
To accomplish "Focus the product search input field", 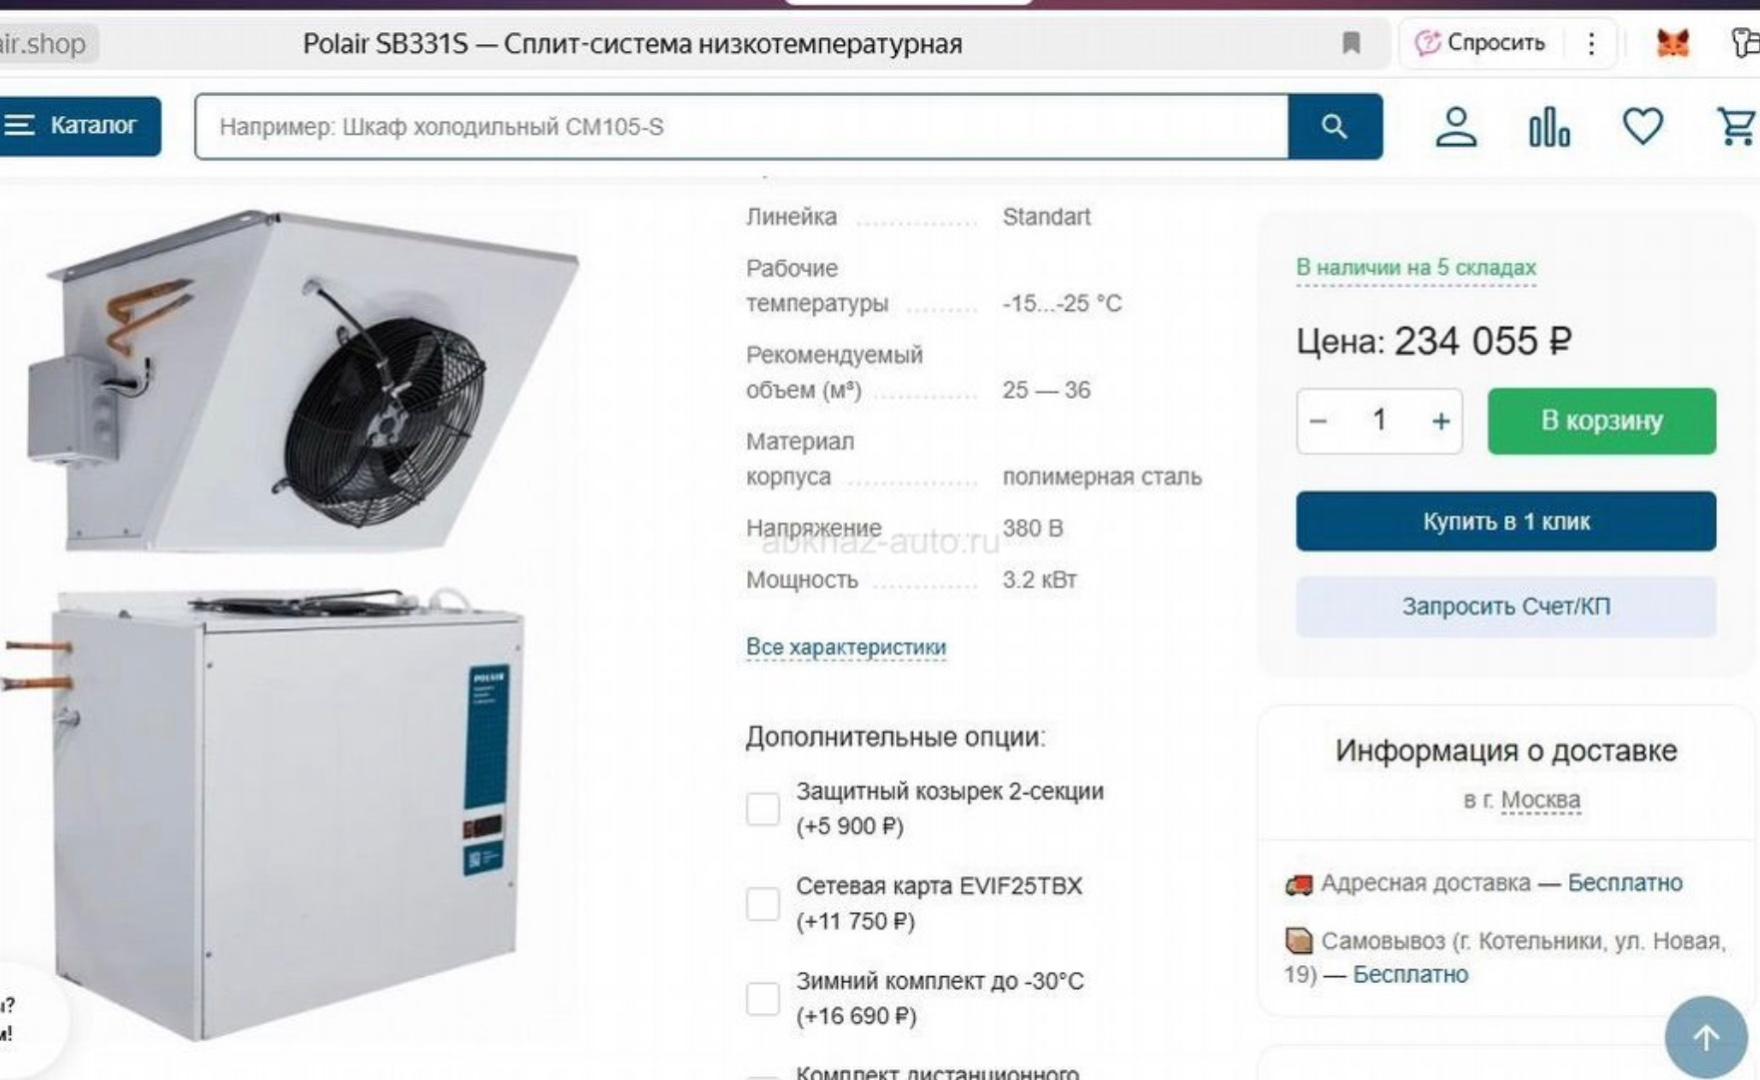I will tap(742, 127).
